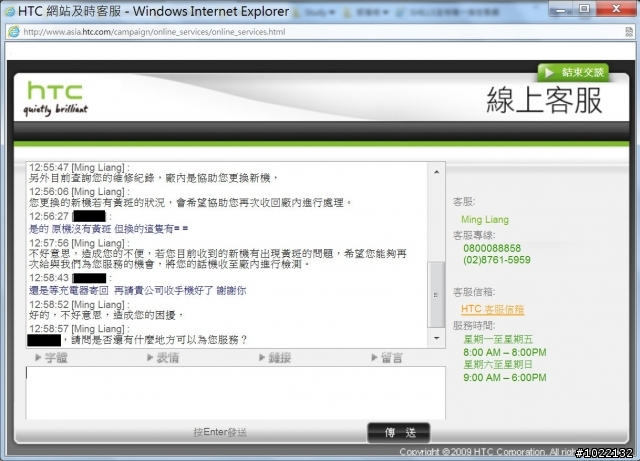Image resolution: width=640 pixels, height=461 pixels.
Task: Click the 結束交談 end chat button
Action: coord(573,73)
